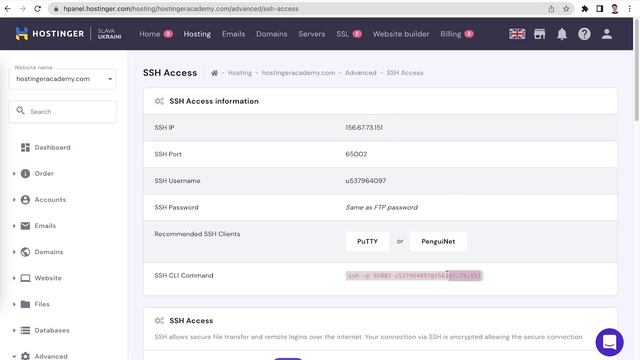Expand the Emails sidebar section
Viewport: 640px width, 360px height.
(x=14, y=226)
